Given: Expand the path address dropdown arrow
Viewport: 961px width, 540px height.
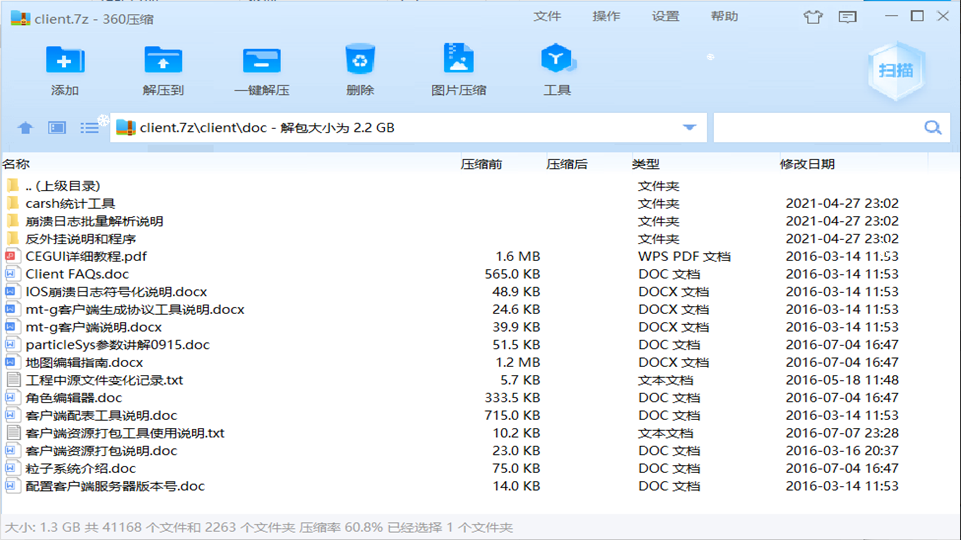Looking at the screenshot, I should [689, 127].
